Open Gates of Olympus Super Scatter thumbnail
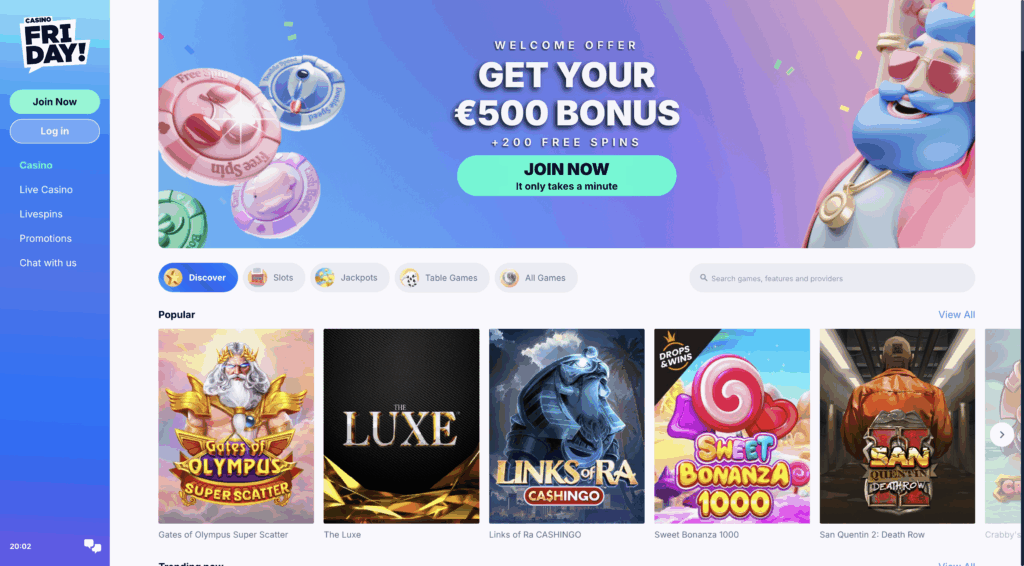1024x566 pixels. (236, 426)
